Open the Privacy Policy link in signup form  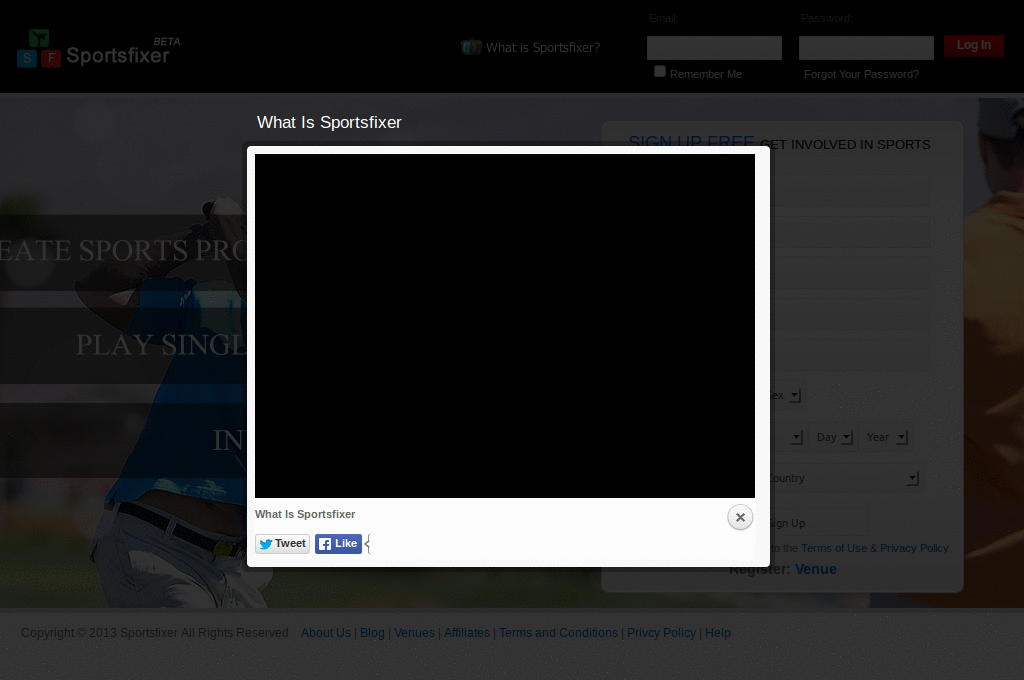click(x=914, y=548)
